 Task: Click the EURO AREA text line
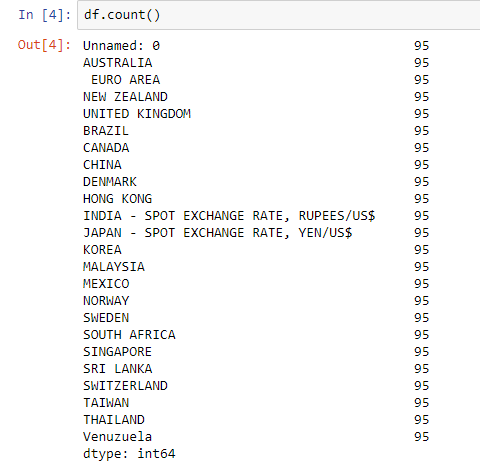coord(126,80)
